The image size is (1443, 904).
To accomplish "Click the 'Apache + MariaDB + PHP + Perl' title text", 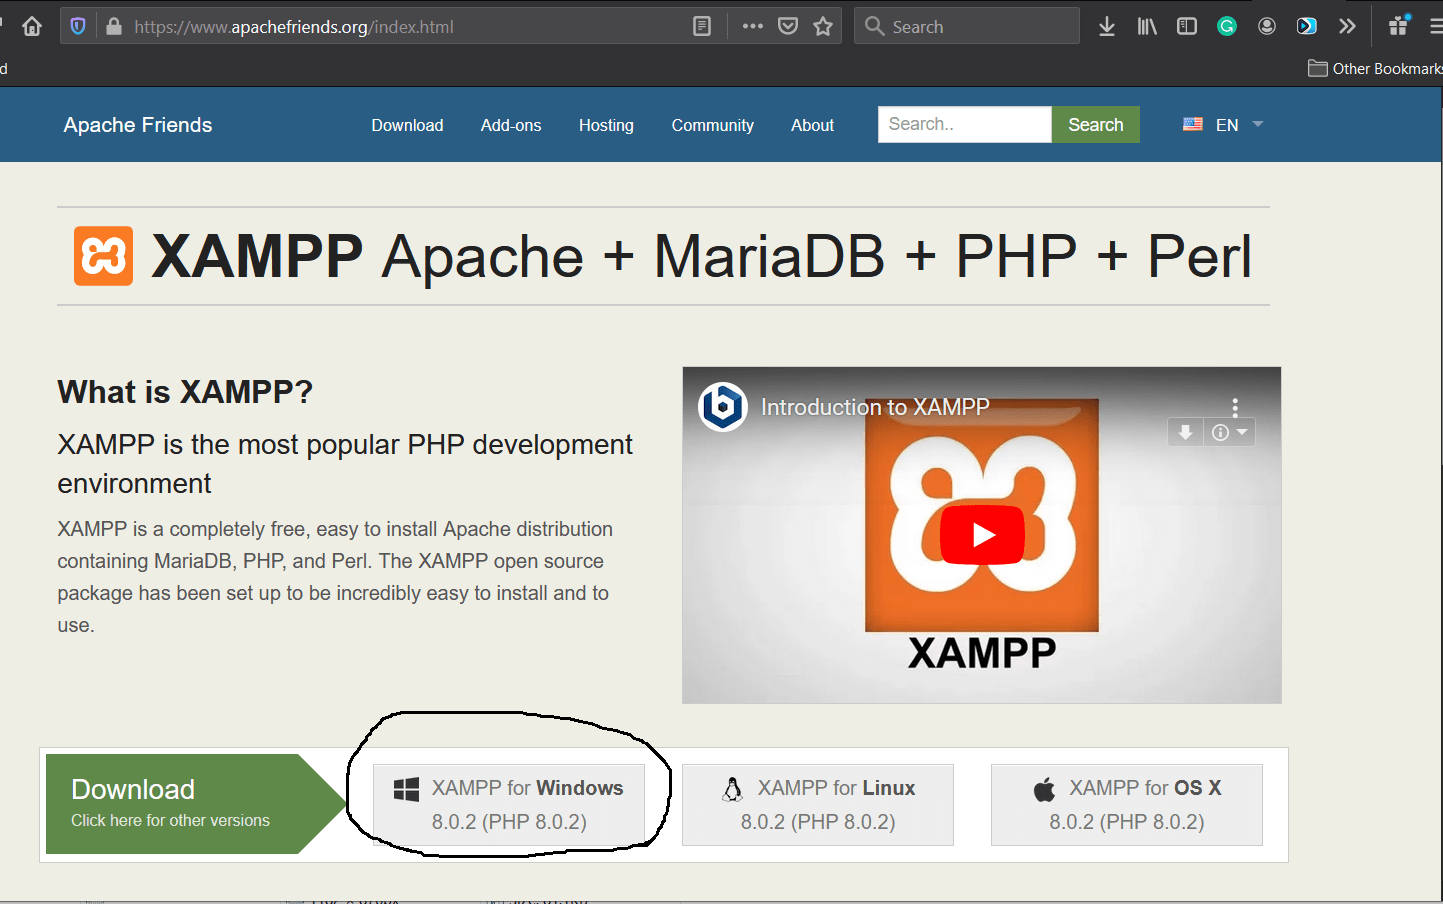I will click(x=816, y=256).
